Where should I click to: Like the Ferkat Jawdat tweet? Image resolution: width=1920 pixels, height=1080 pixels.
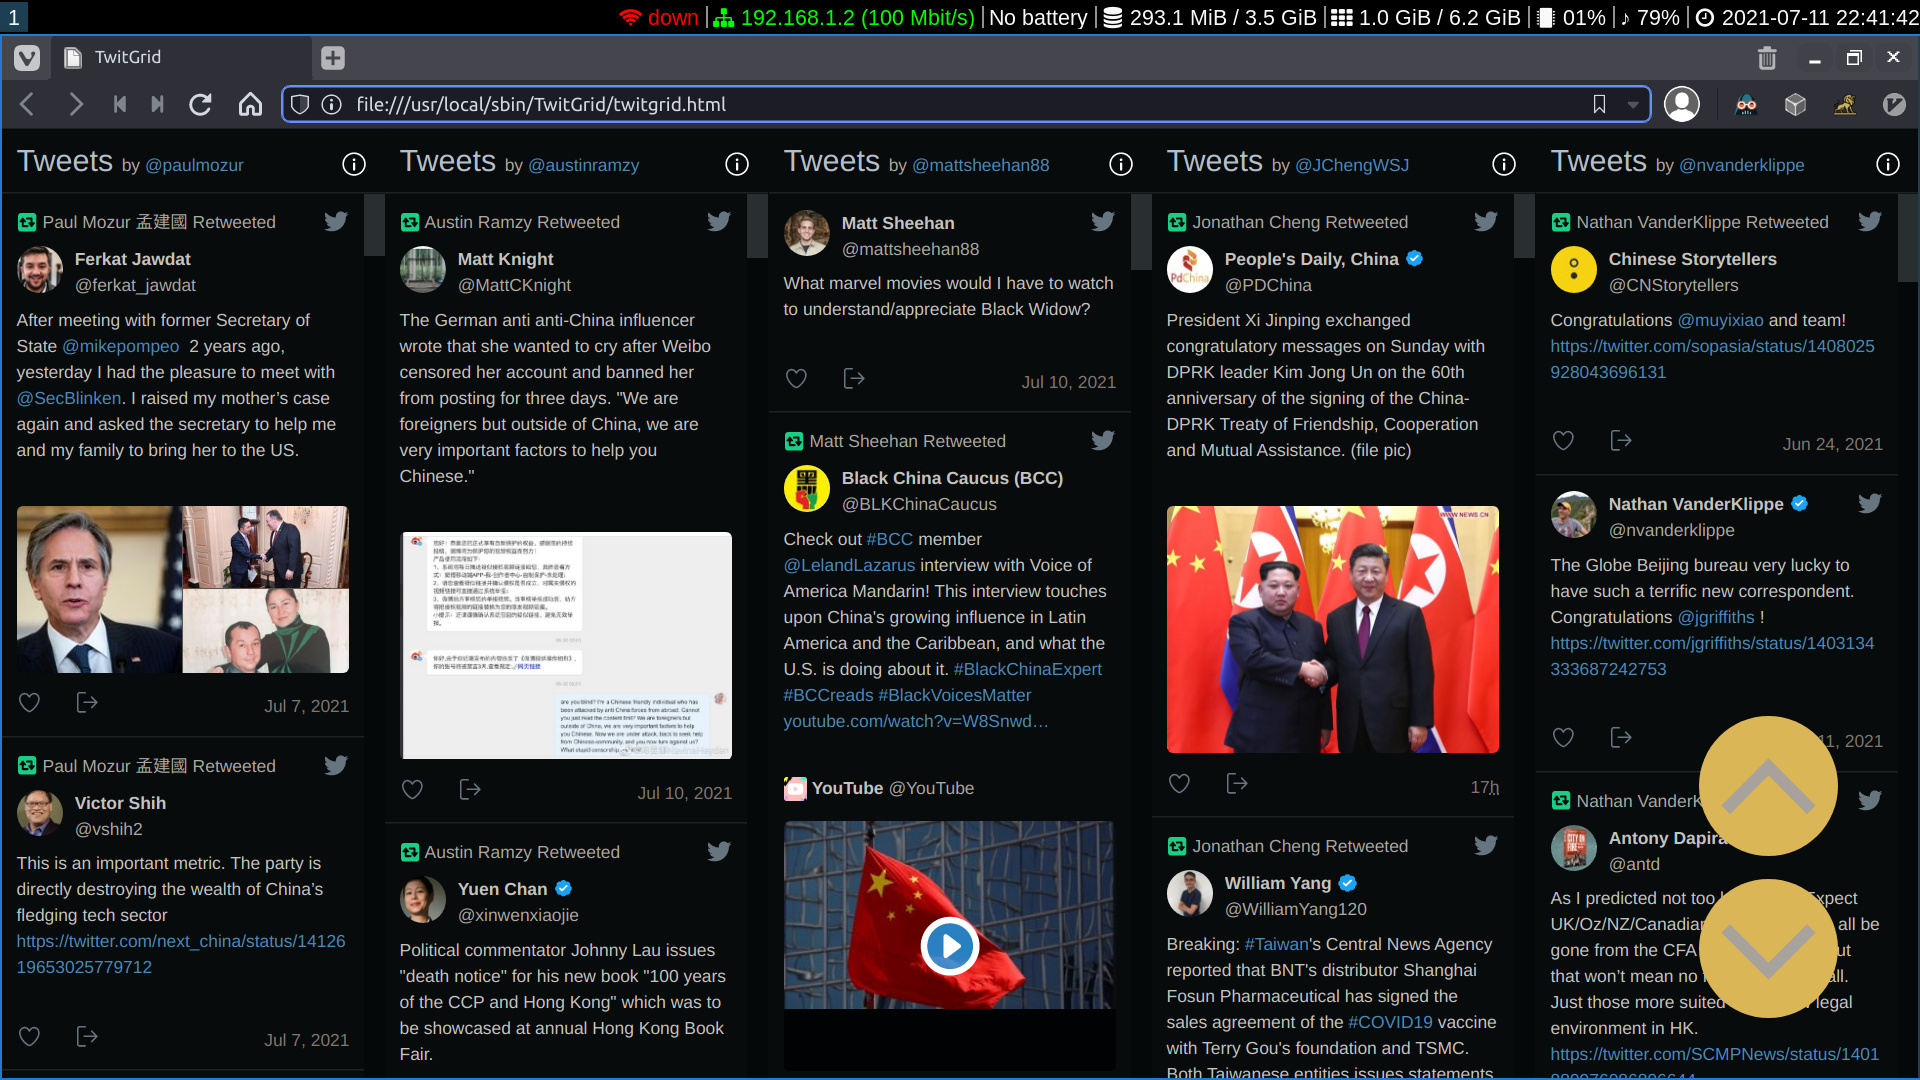(30, 703)
